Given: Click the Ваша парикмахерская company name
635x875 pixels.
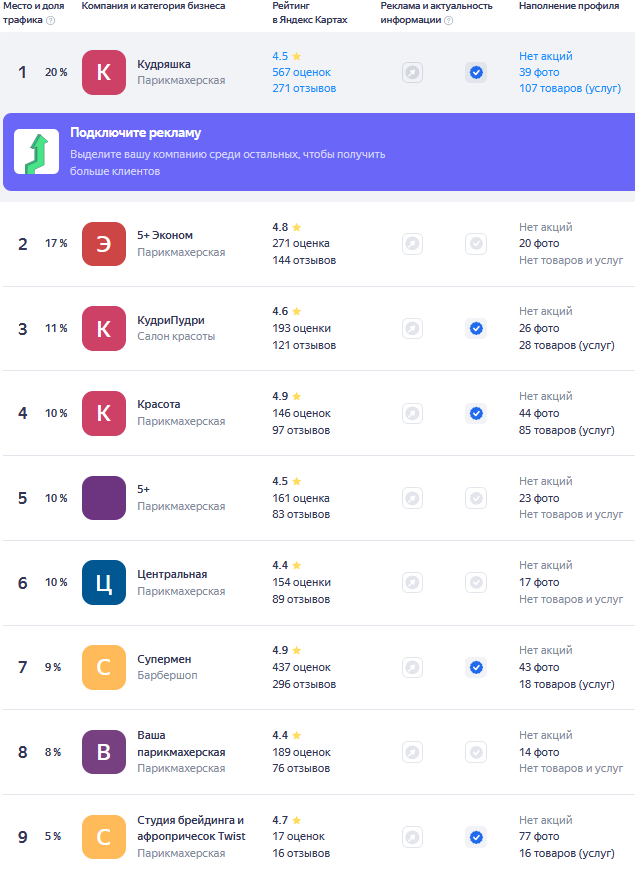Looking at the screenshot, I should pyautogui.click(x=181, y=744).
